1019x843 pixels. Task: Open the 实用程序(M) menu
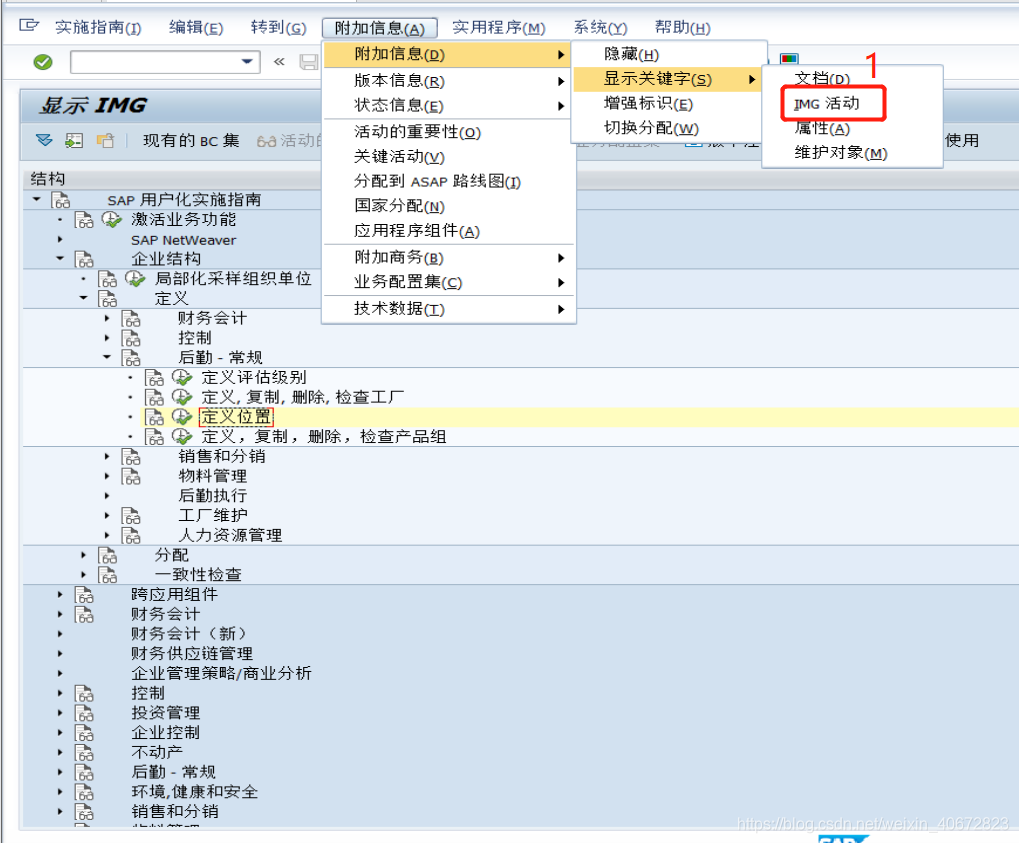[x=498, y=27]
